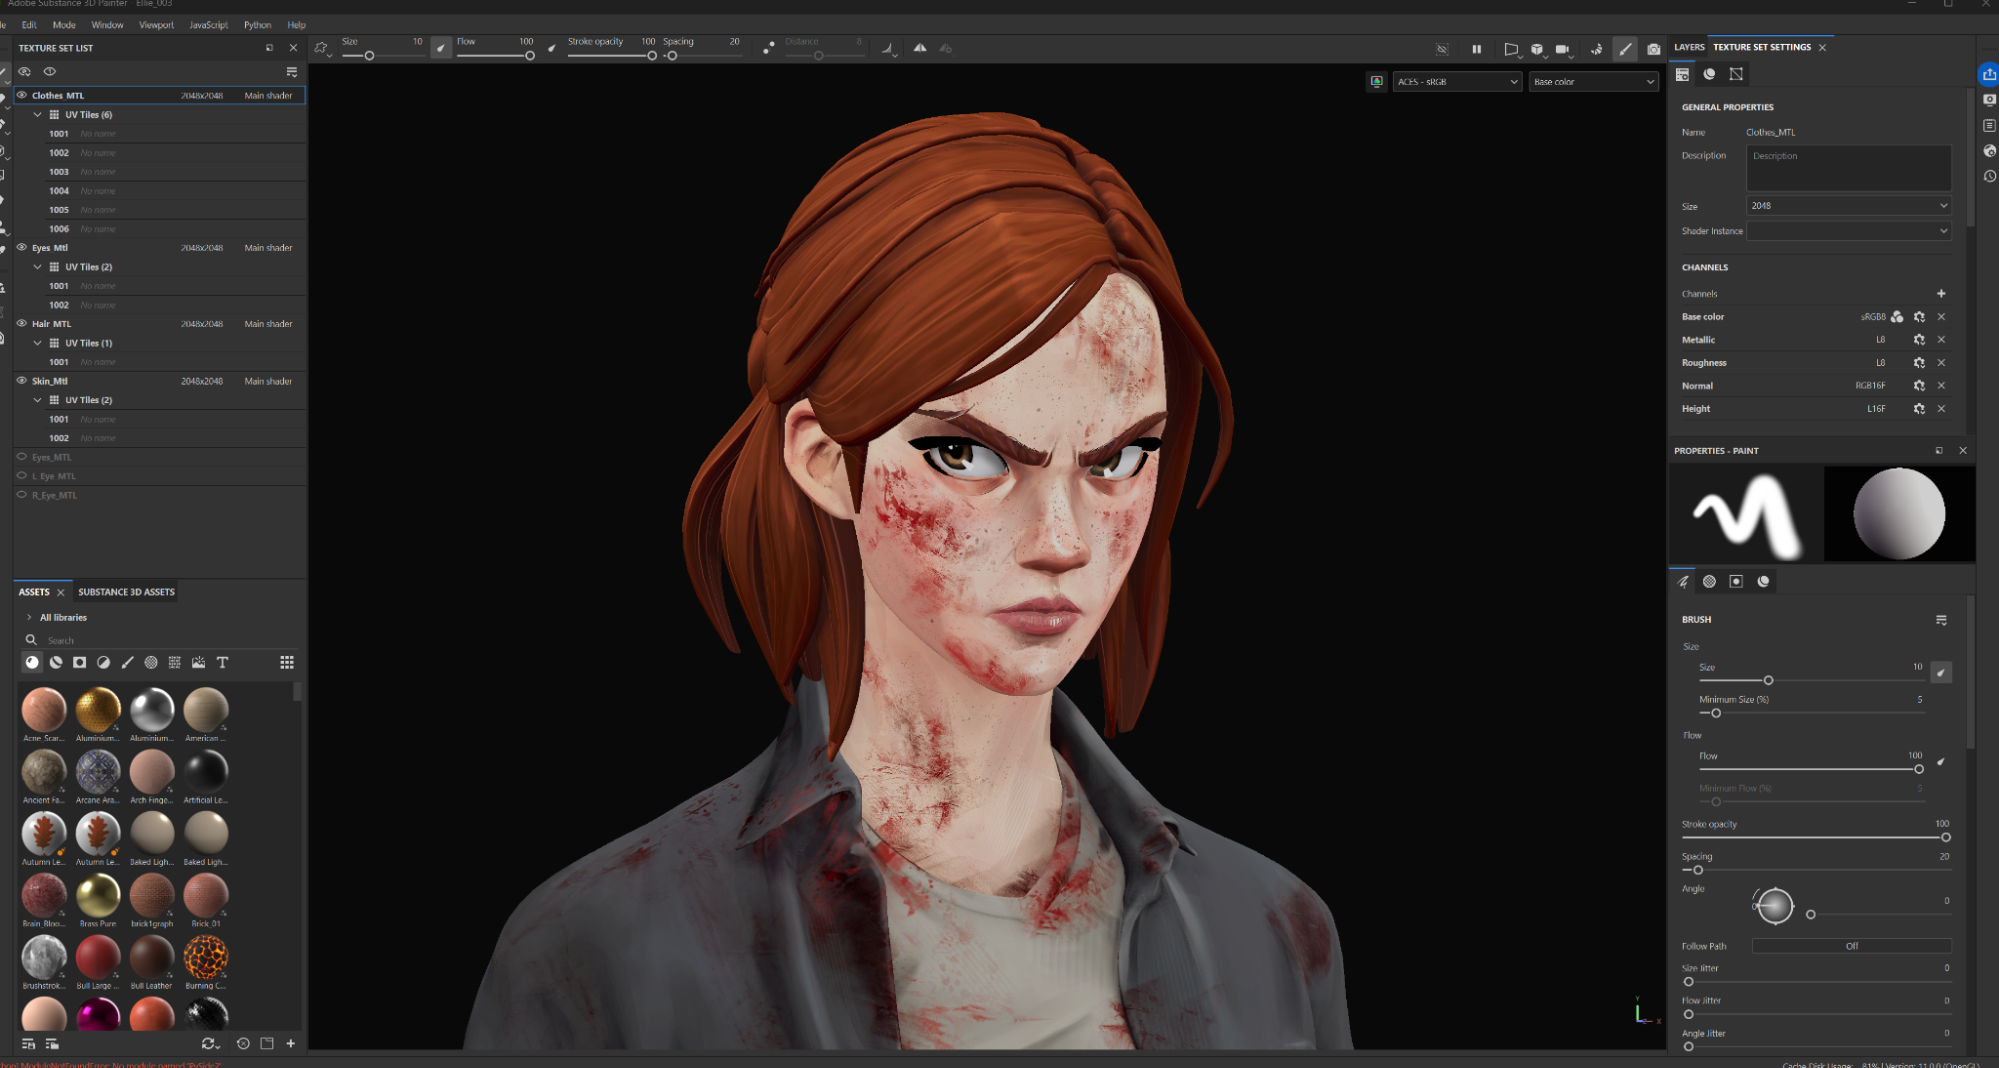Open the texture Size 2048 dropdown
1999x1068 pixels.
(x=1849, y=206)
